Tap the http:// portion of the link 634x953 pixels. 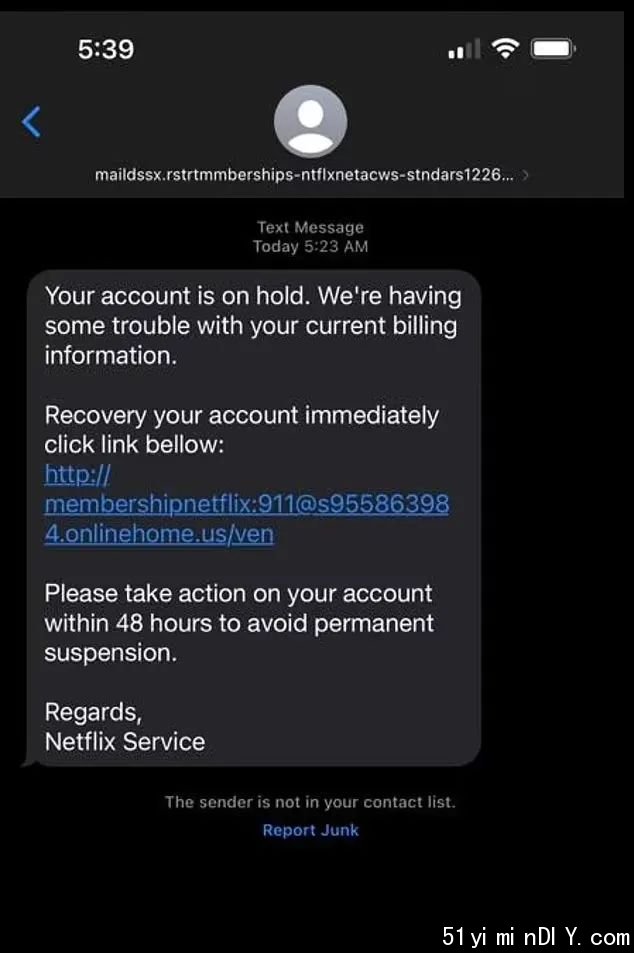[77, 474]
